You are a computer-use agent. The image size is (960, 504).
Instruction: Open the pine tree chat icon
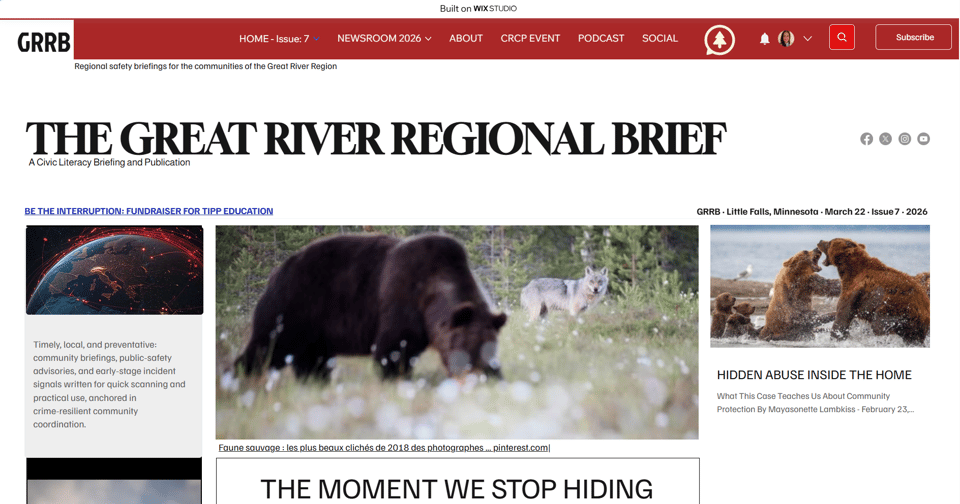(719, 40)
